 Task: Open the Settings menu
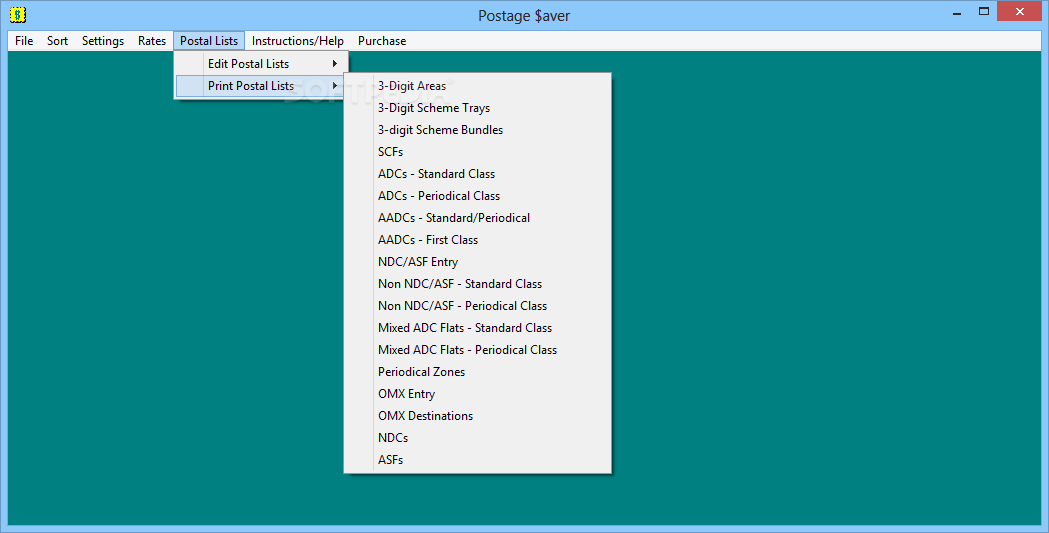coord(103,41)
